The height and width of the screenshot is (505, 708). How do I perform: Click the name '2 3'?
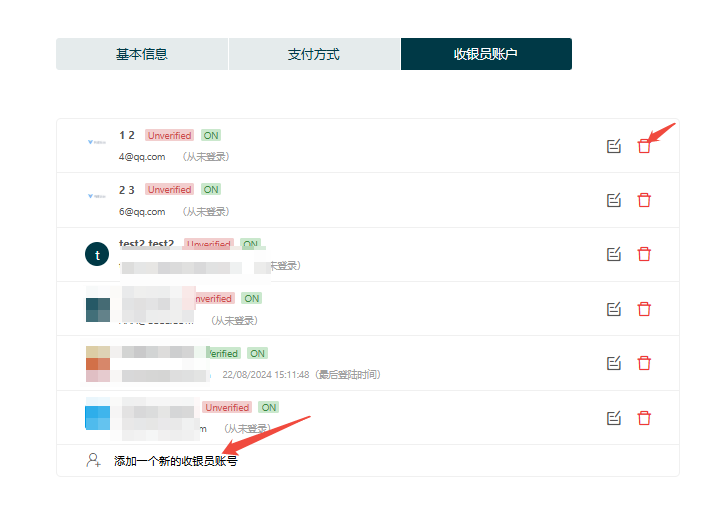click(x=127, y=190)
